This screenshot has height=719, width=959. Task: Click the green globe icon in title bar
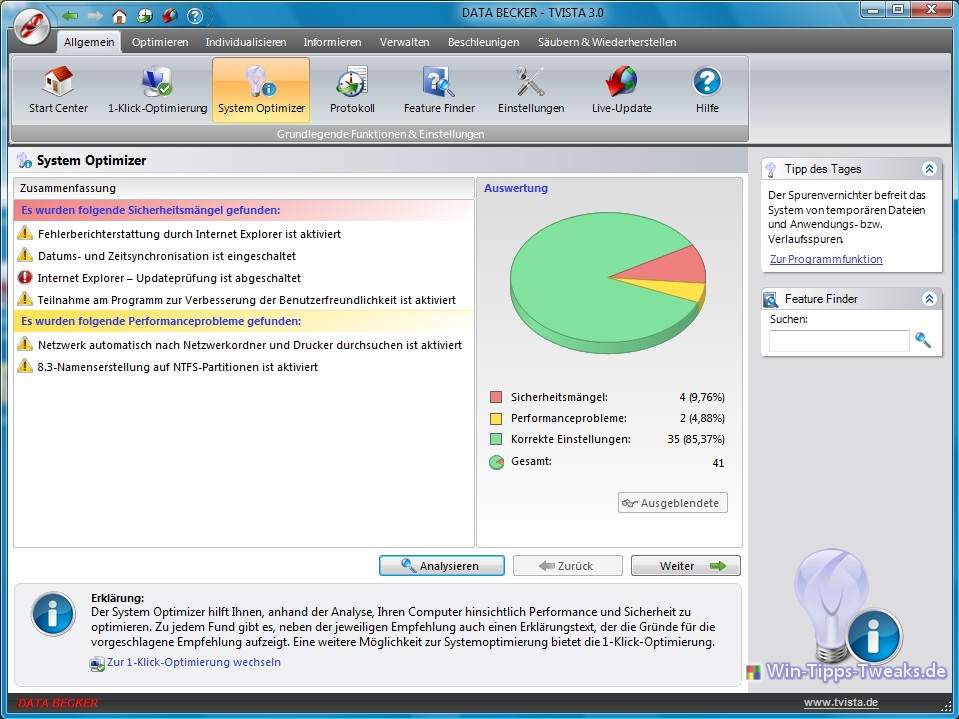tap(145, 16)
